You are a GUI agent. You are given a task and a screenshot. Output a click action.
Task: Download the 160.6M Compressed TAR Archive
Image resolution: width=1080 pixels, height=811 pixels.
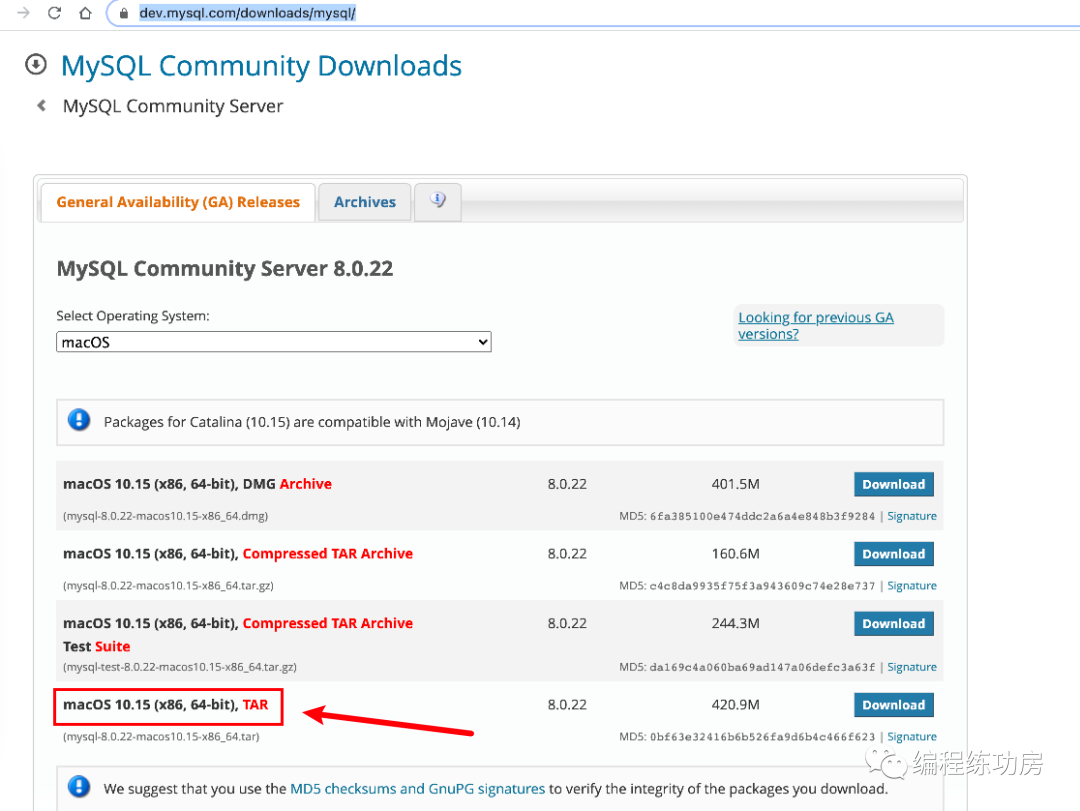(x=893, y=554)
